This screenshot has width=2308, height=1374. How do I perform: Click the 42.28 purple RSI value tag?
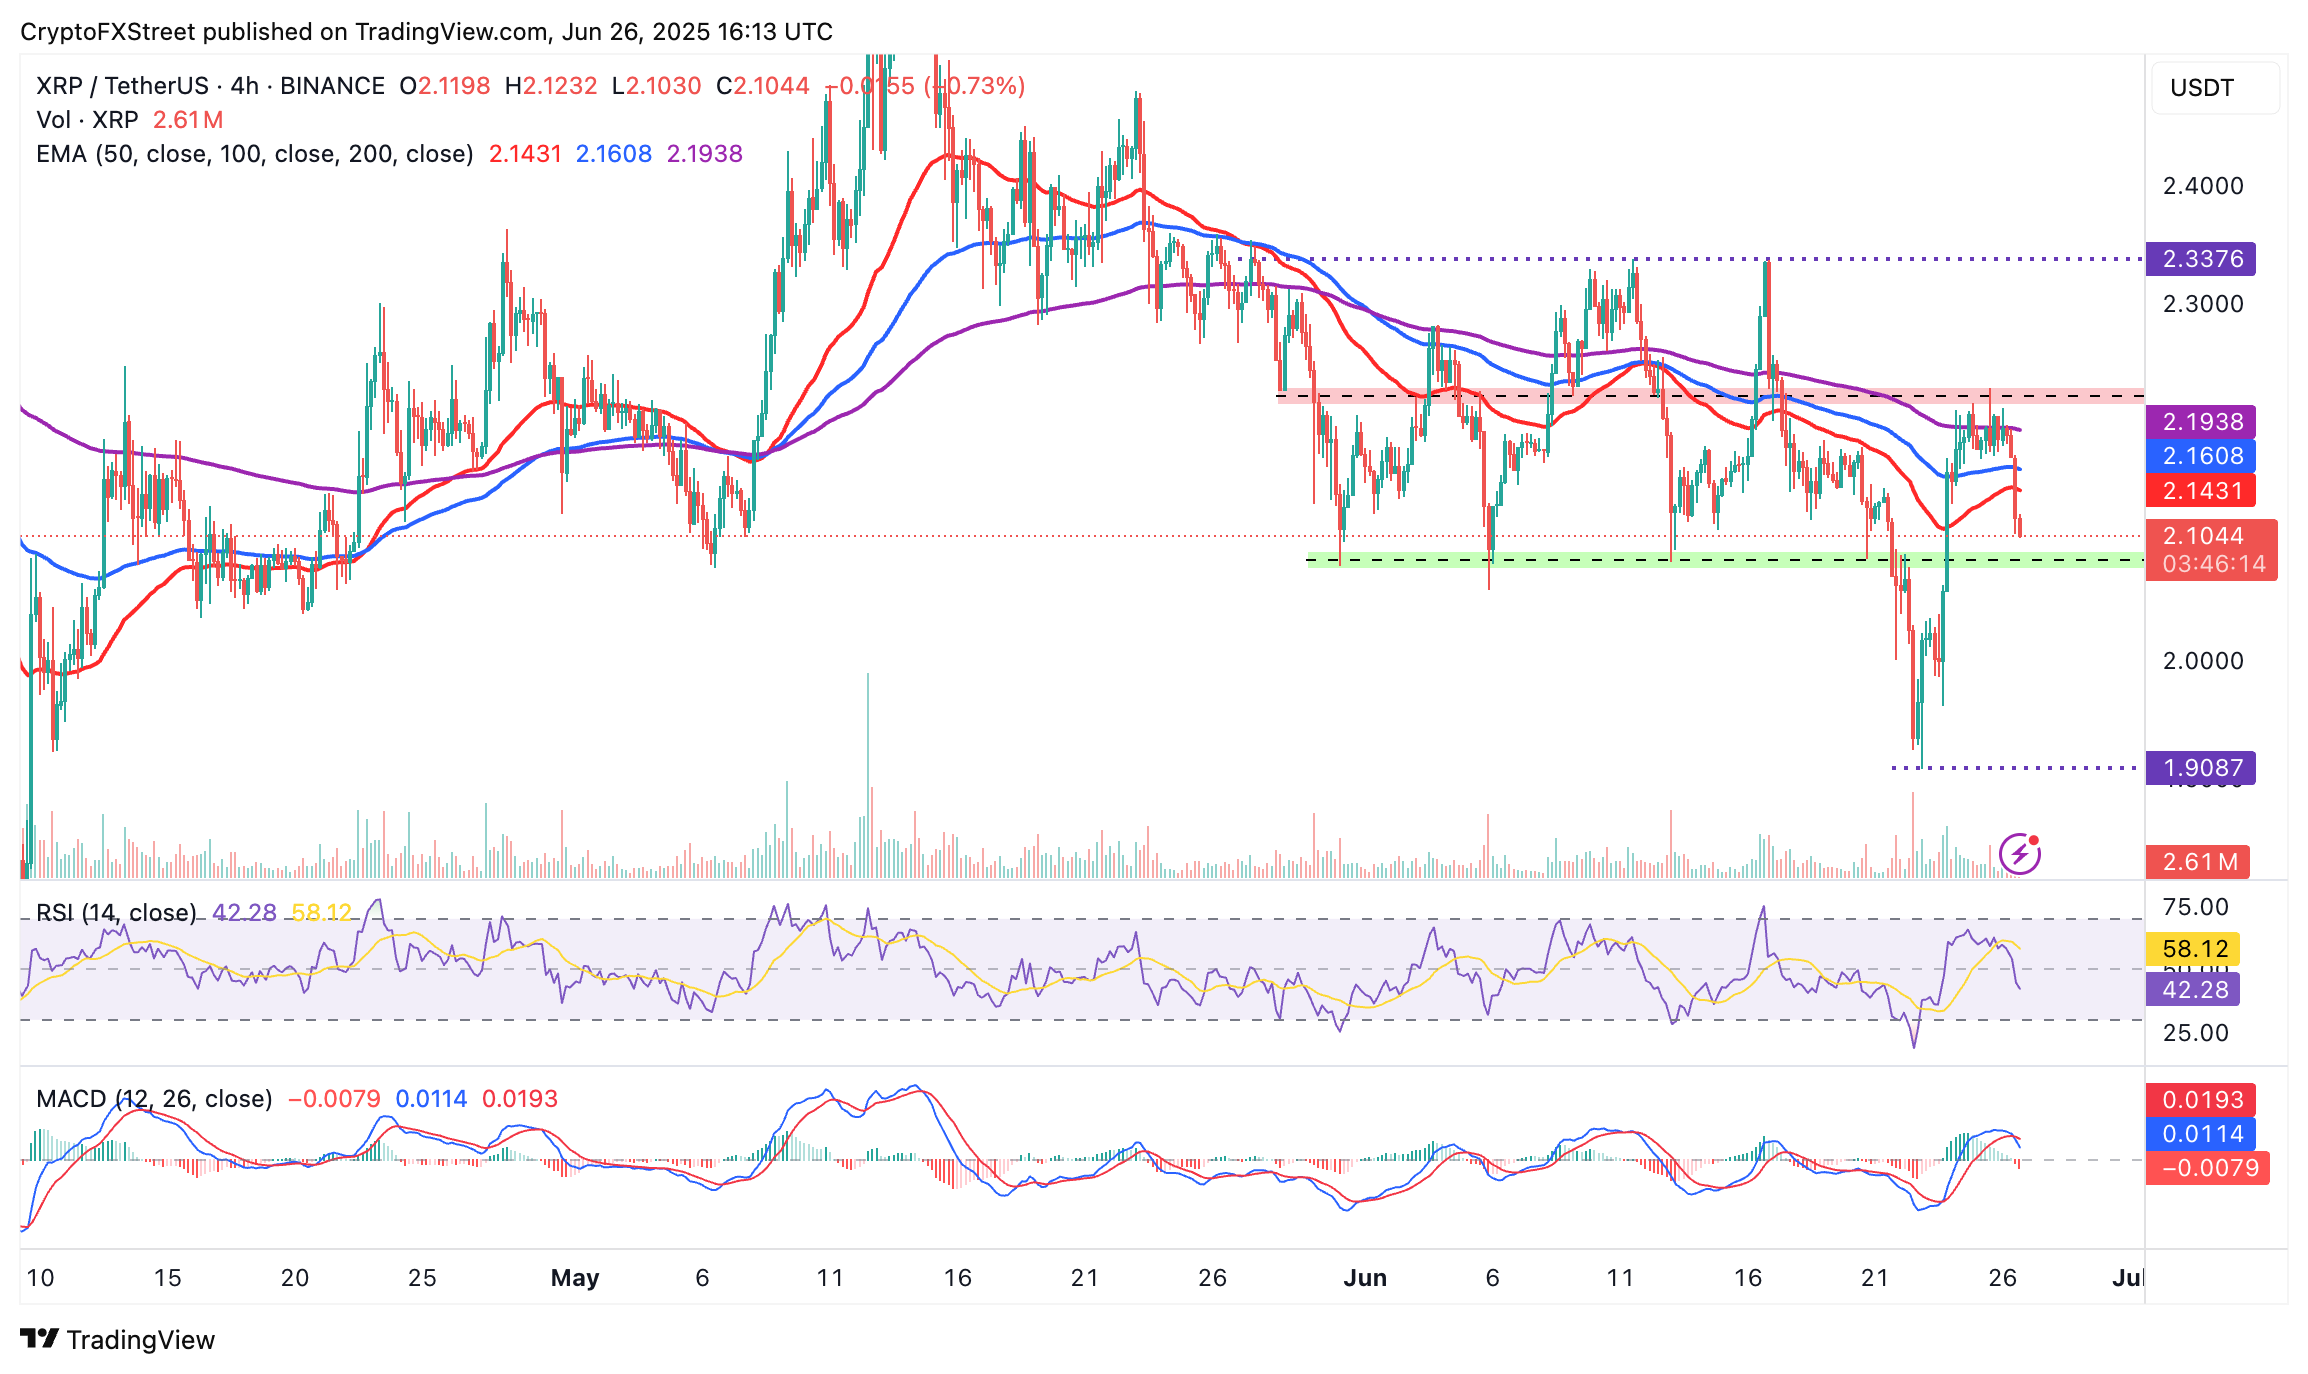2193,990
